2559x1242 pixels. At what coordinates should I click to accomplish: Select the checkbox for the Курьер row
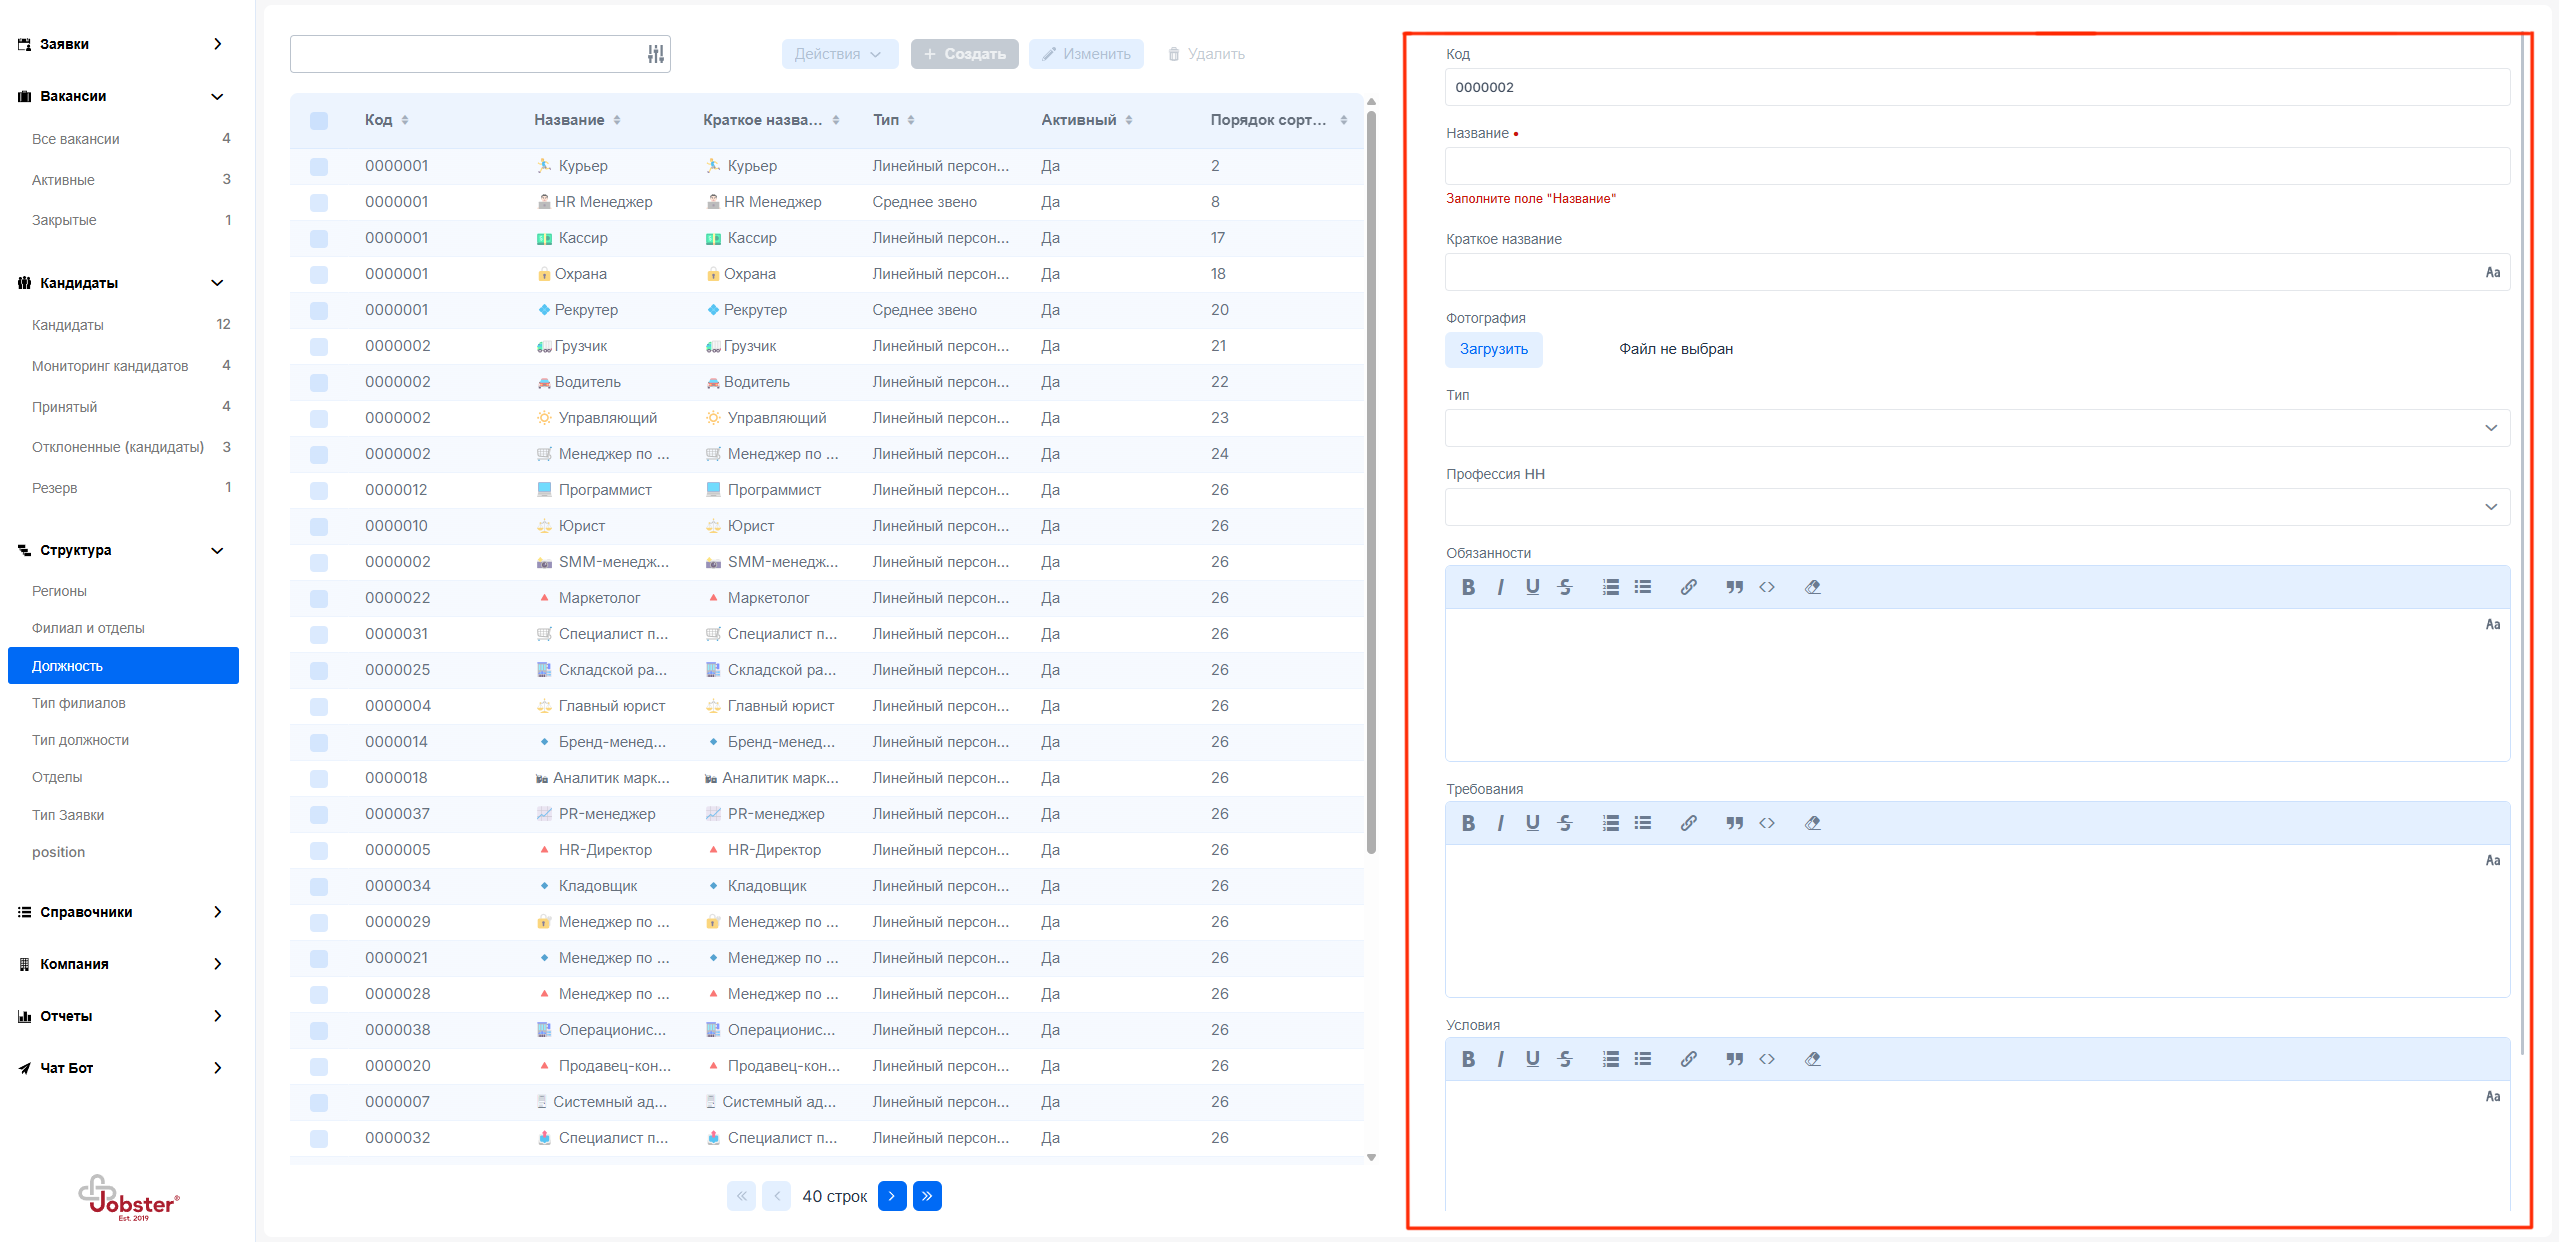319,166
